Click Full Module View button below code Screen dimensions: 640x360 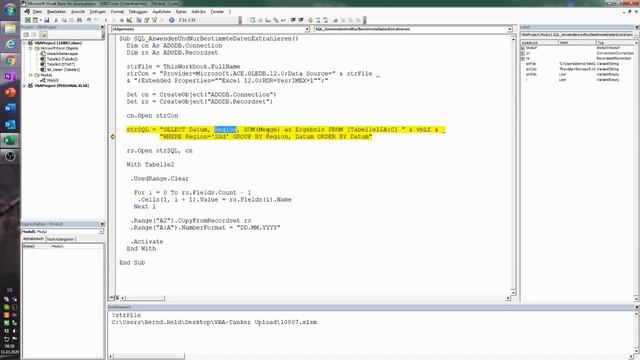point(117,298)
